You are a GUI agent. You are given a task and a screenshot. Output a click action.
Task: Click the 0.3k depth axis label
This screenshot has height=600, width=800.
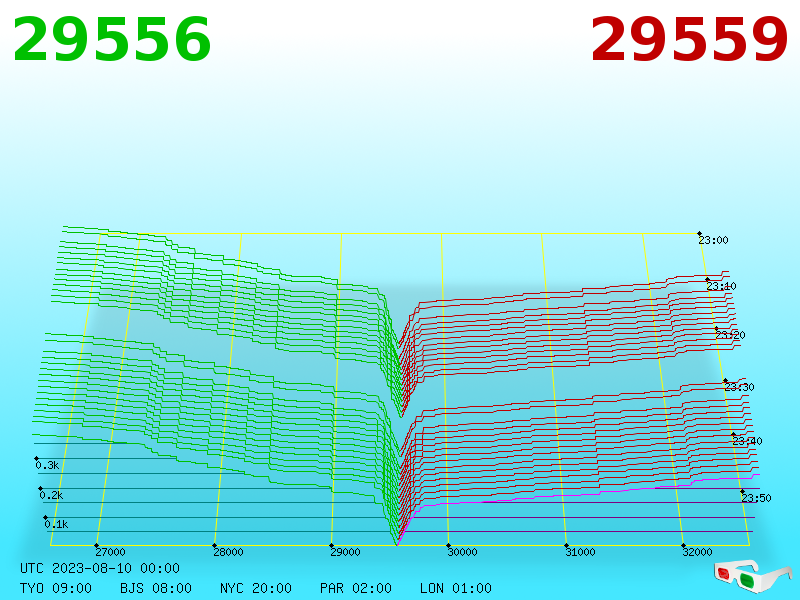click(x=47, y=465)
